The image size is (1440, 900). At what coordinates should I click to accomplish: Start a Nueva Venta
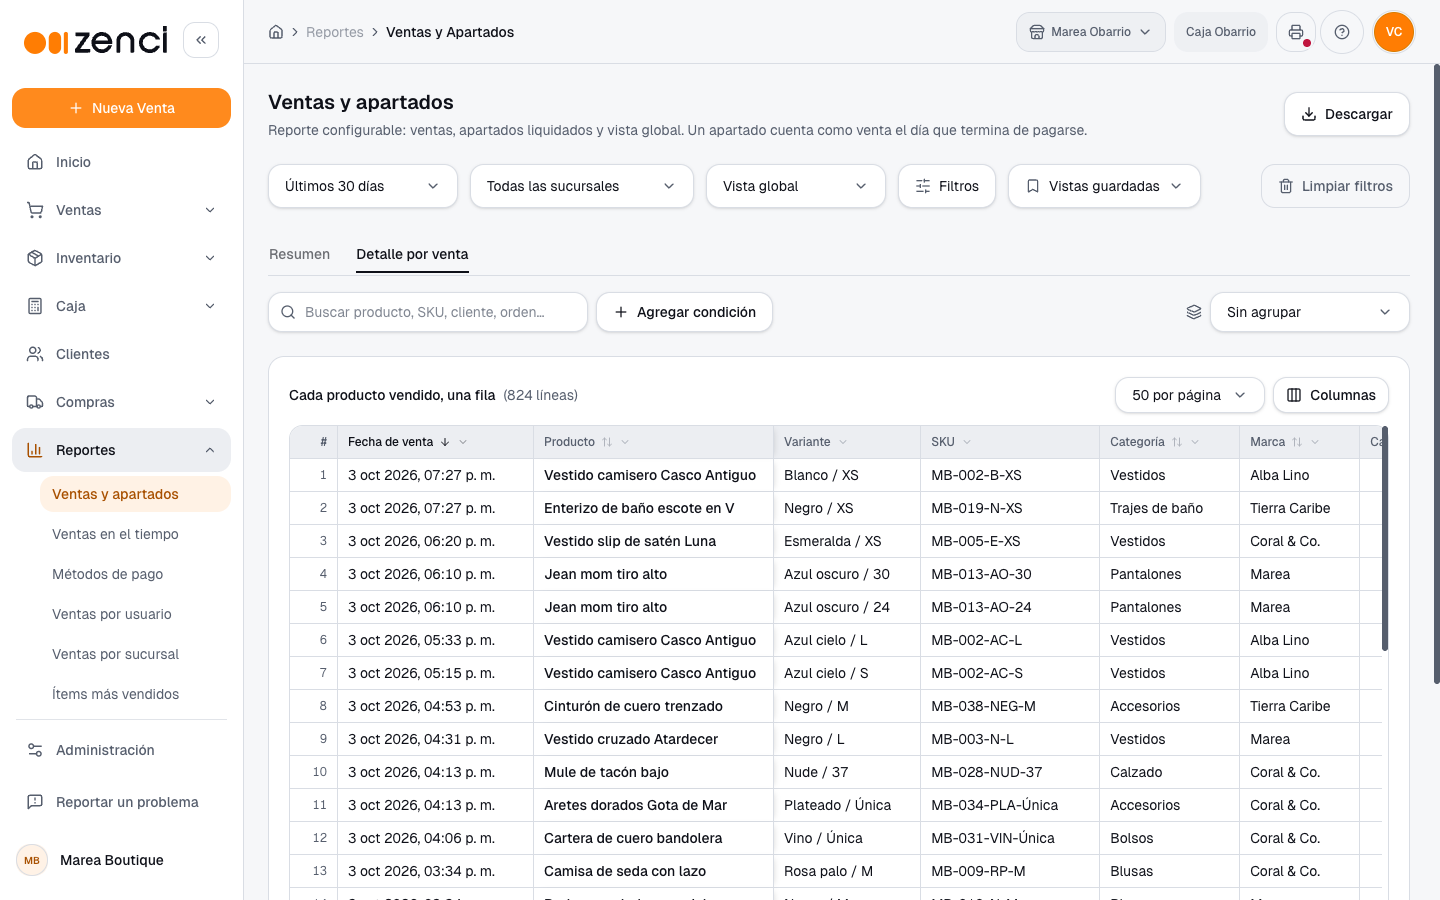coord(121,108)
